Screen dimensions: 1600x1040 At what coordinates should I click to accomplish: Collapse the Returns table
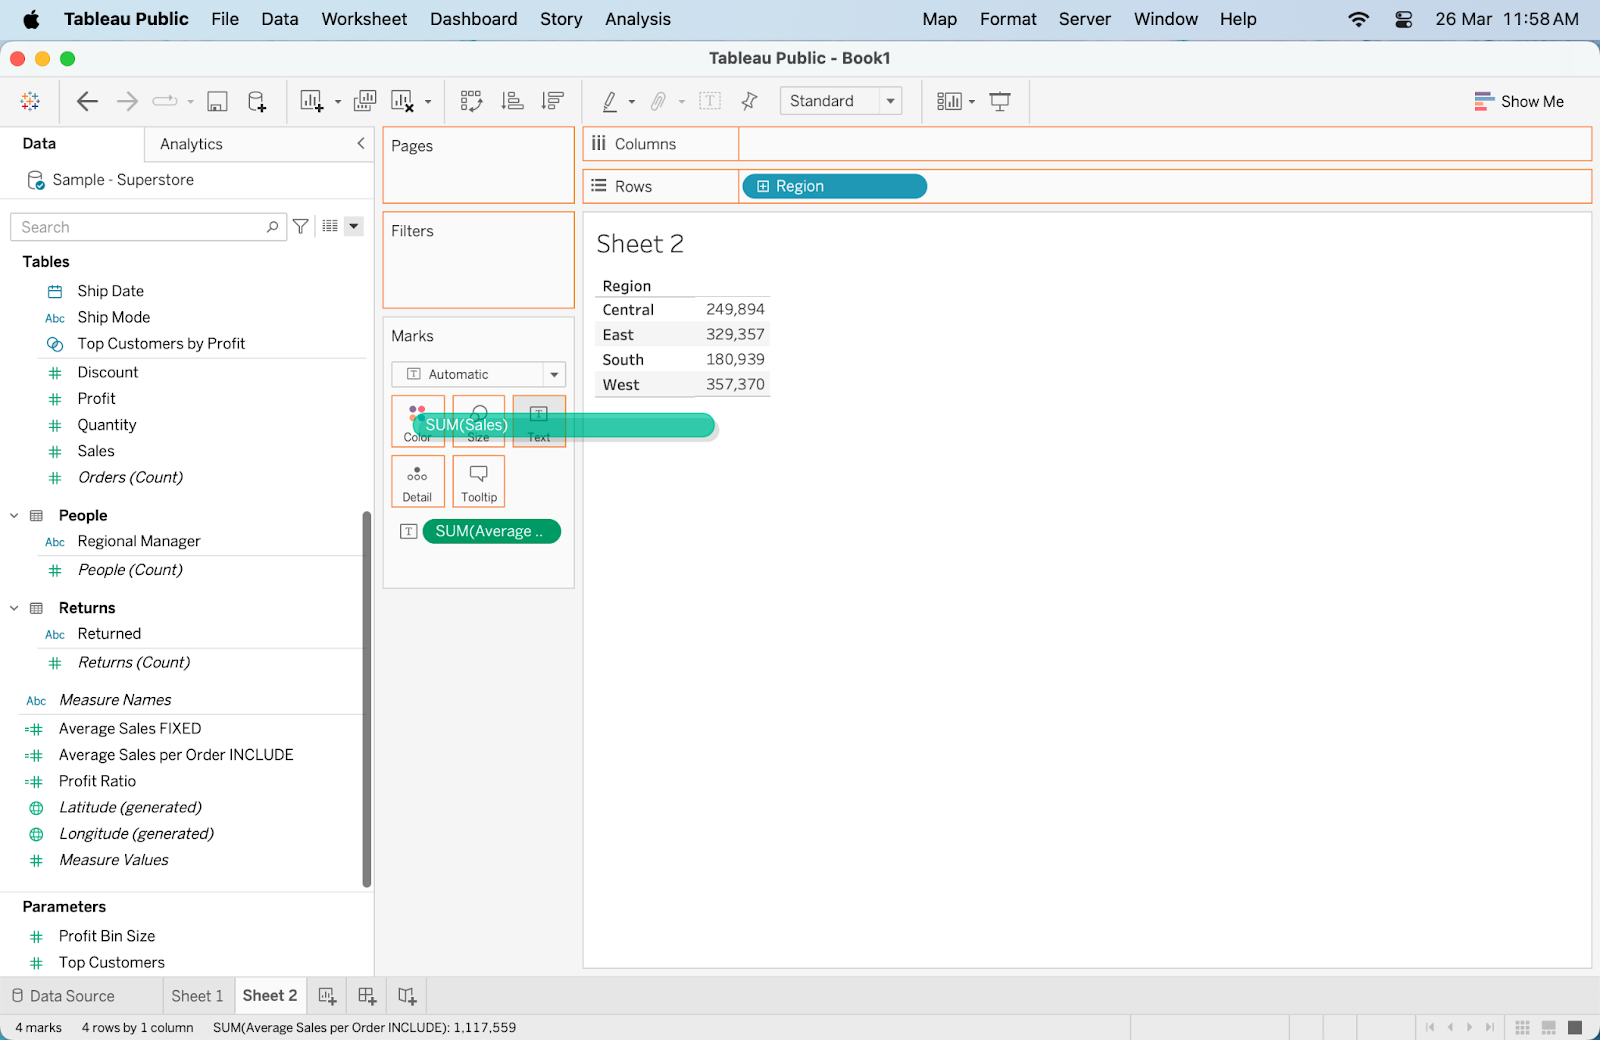[14, 608]
